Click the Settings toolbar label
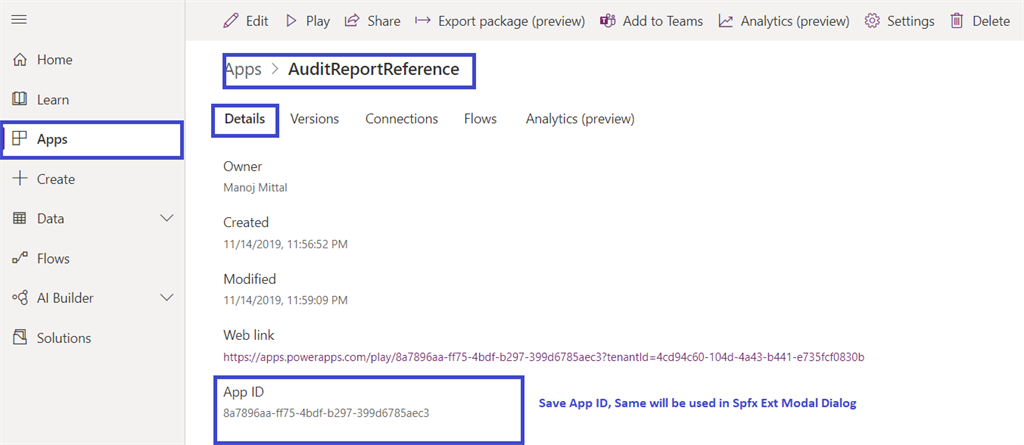This screenshot has width=1024, height=445. [911, 21]
